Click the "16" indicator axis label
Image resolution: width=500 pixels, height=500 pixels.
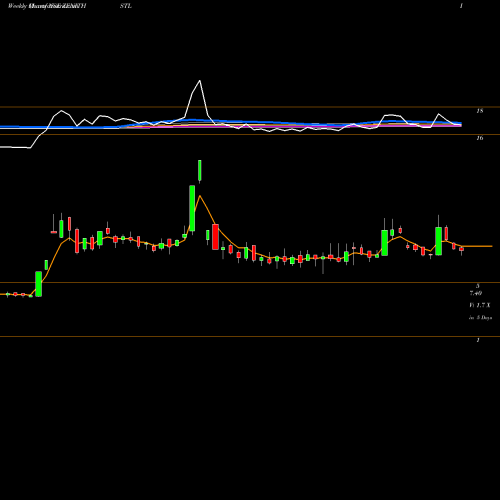(x=479, y=138)
